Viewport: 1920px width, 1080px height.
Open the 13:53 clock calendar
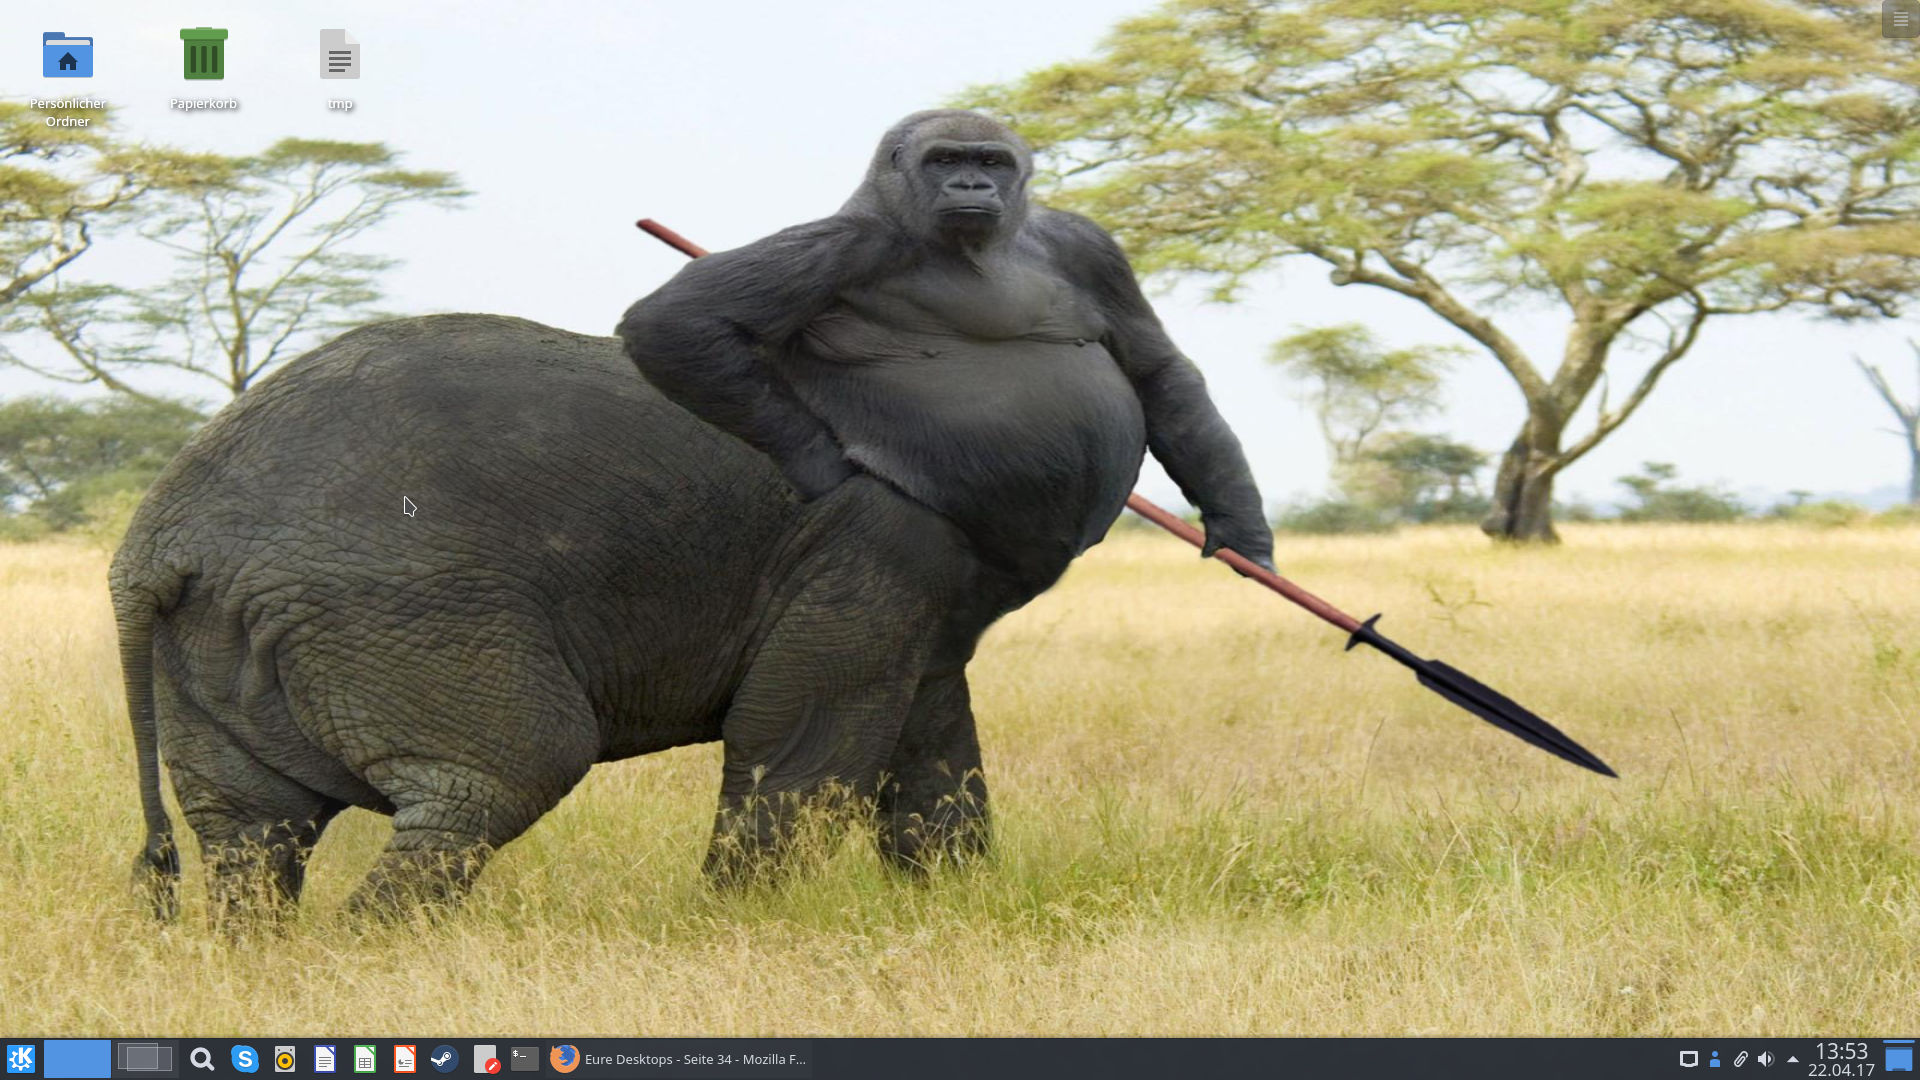[x=1841, y=1059]
